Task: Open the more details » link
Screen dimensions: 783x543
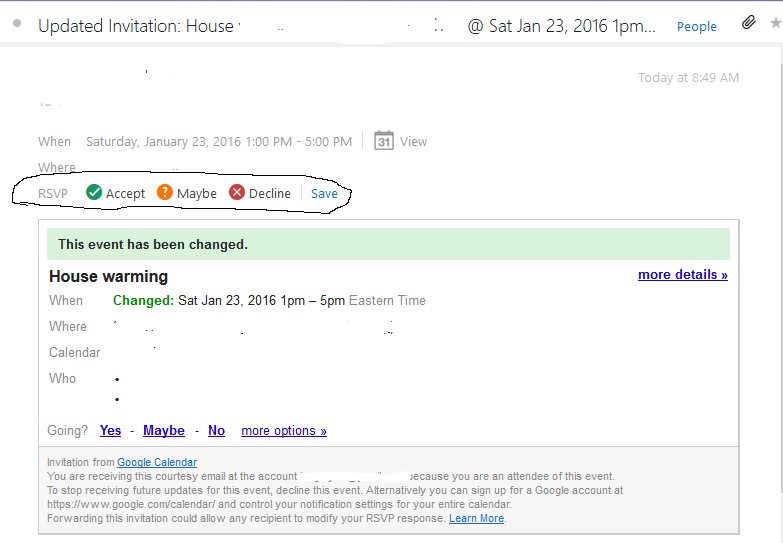Action: tap(683, 275)
